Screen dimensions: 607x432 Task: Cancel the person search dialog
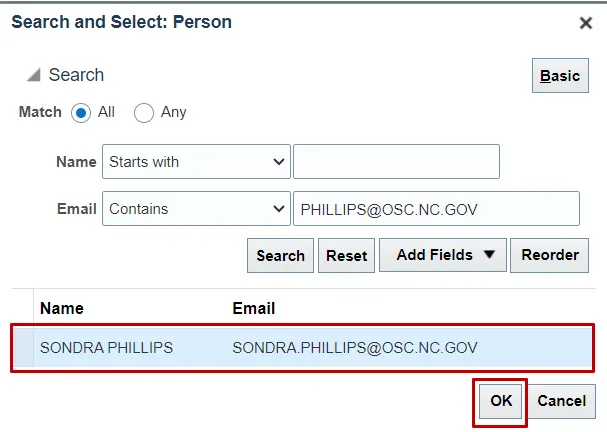(561, 401)
